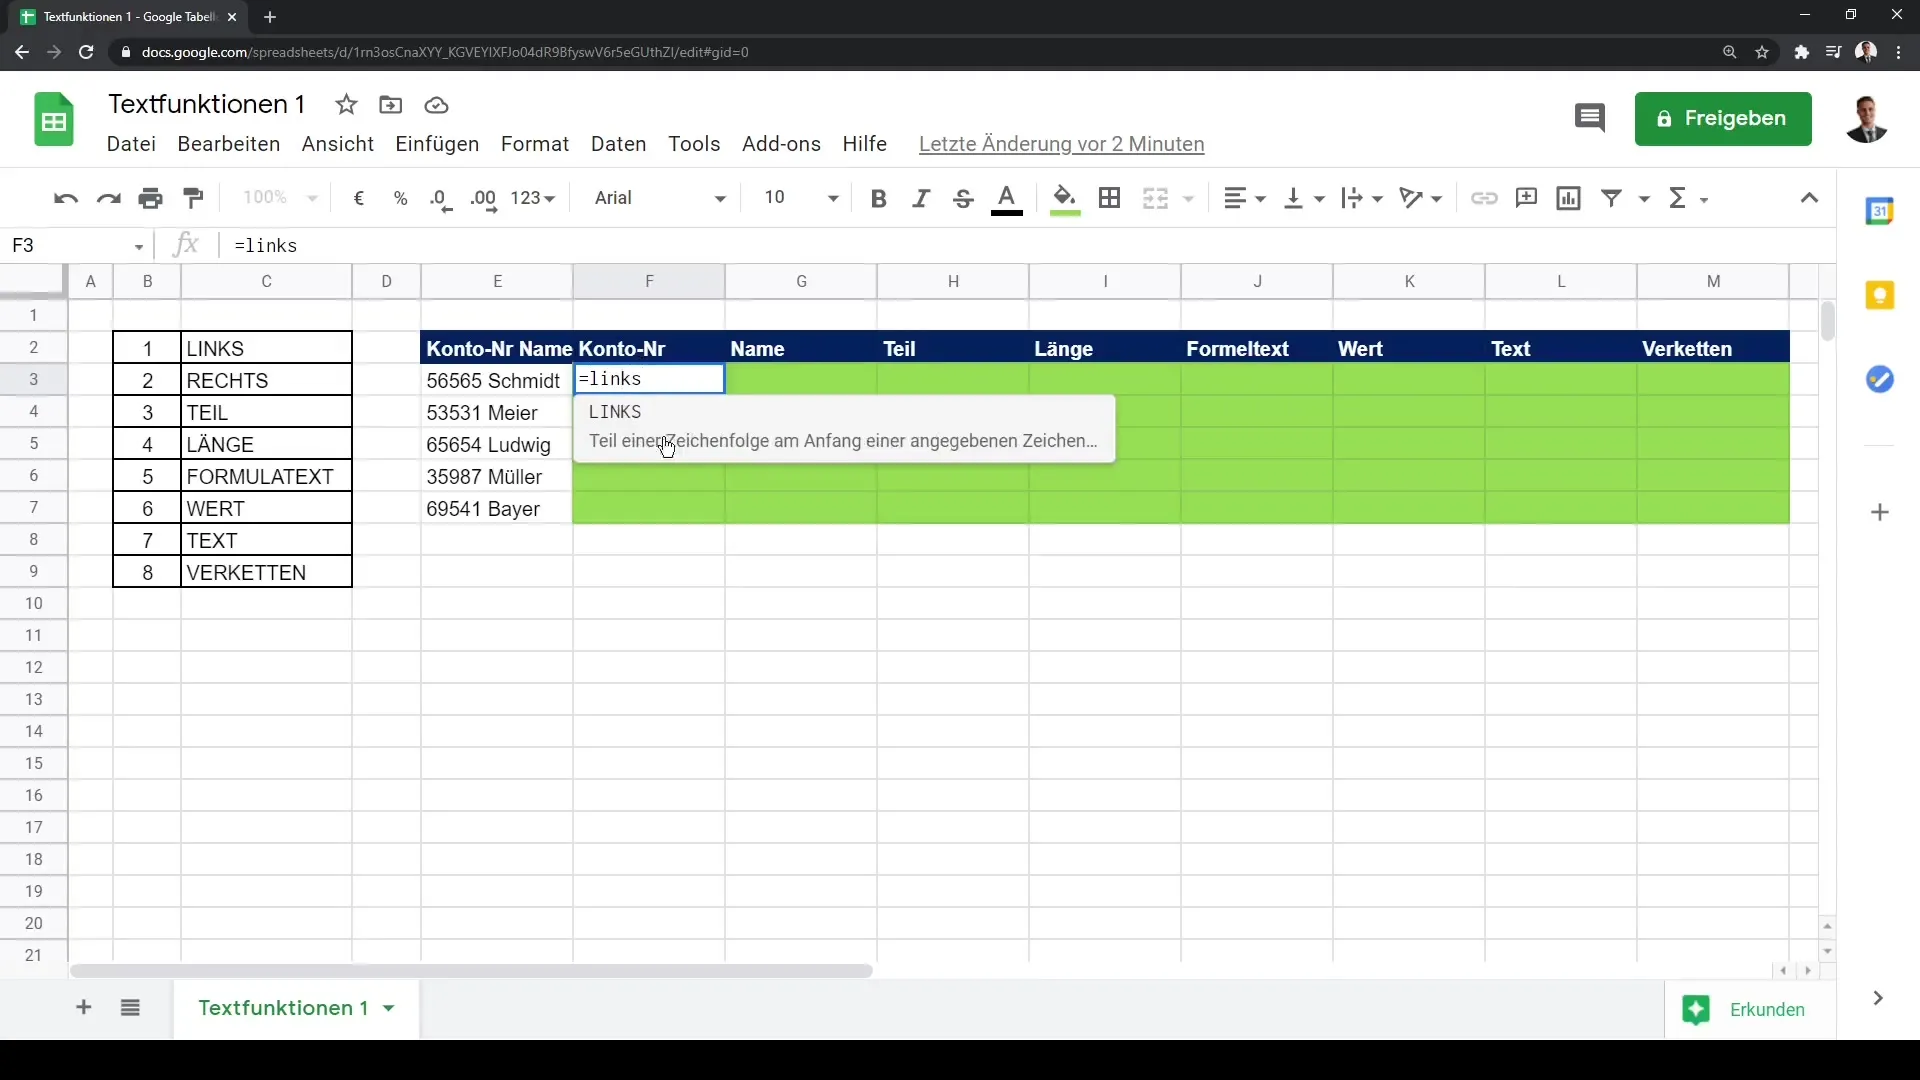Open Google Calendar side panel
The image size is (1920, 1080).
pos(1880,211)
